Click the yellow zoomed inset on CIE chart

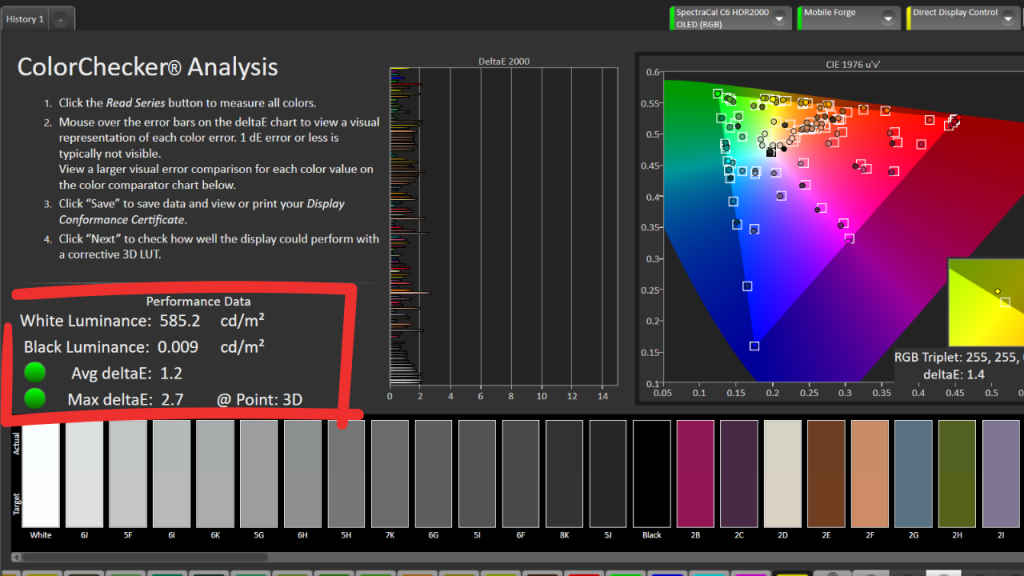tap(986, 302)
